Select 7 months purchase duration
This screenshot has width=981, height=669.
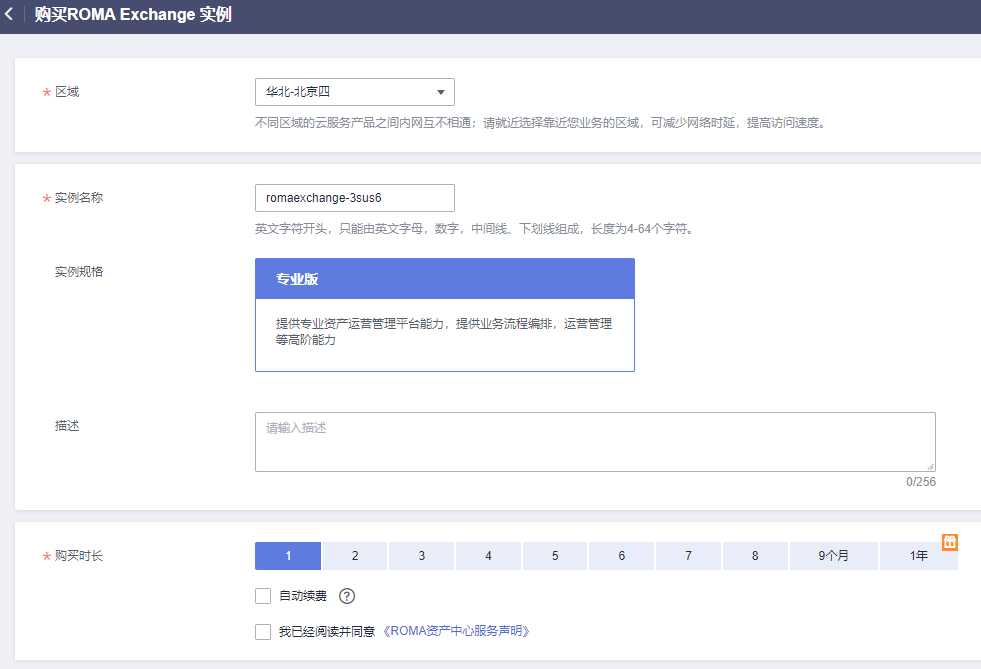688,556
